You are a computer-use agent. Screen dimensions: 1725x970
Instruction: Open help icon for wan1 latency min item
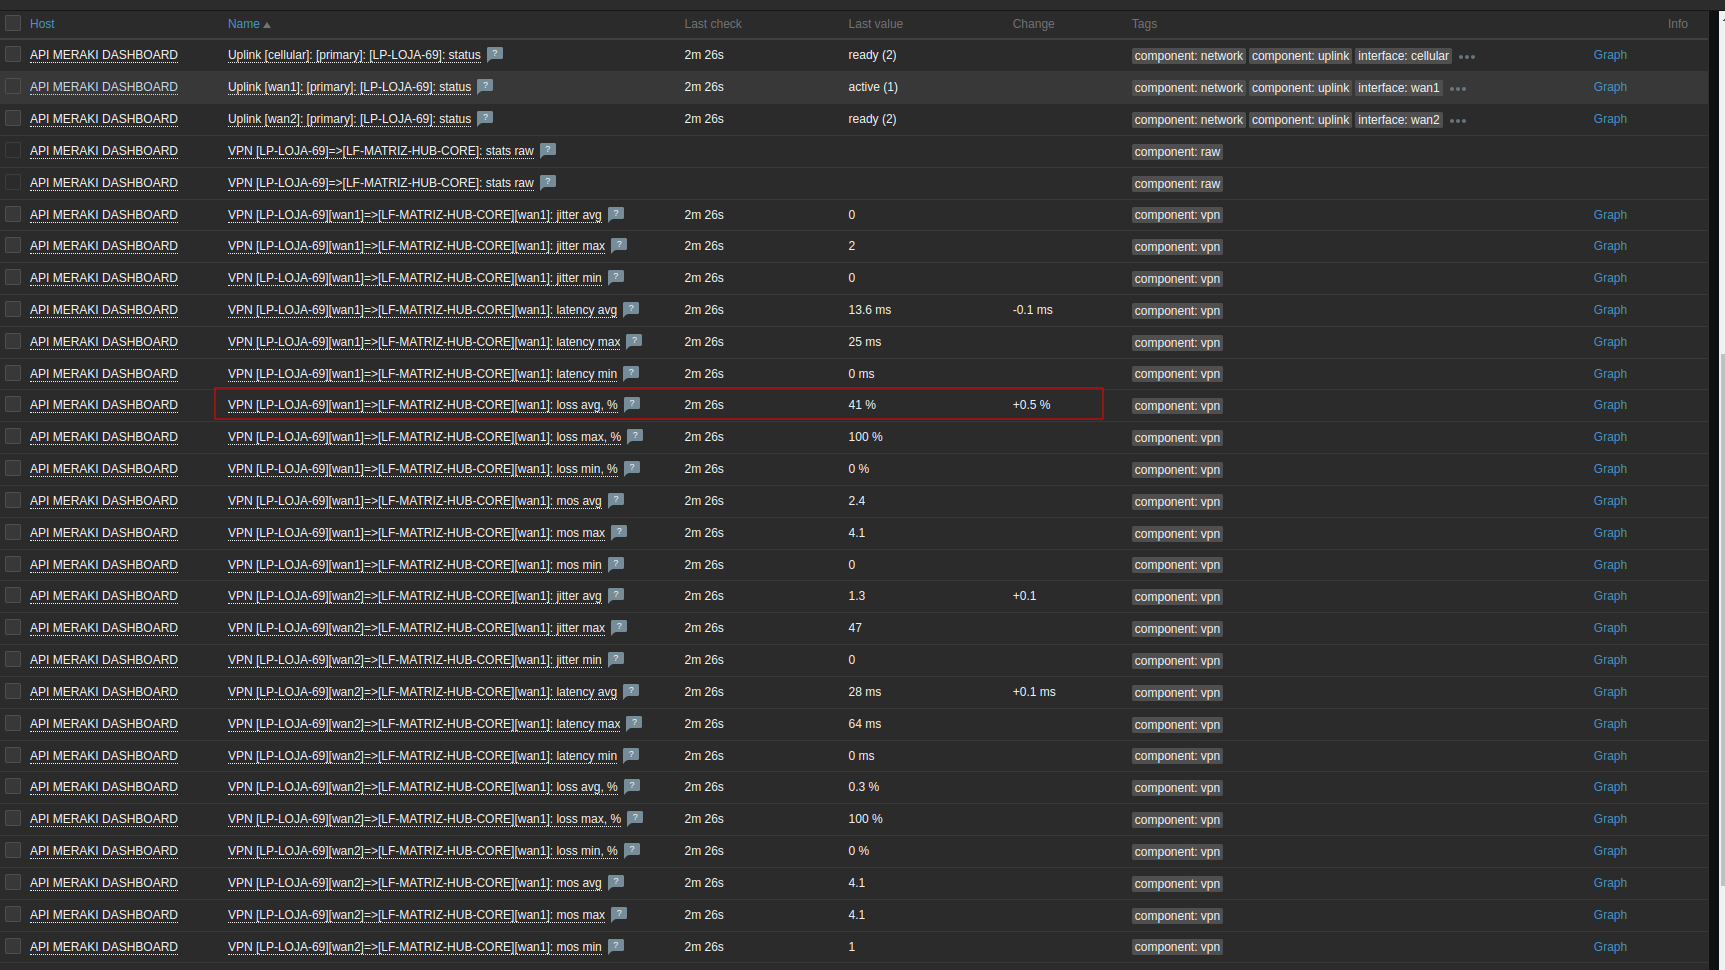coord(631,373)
